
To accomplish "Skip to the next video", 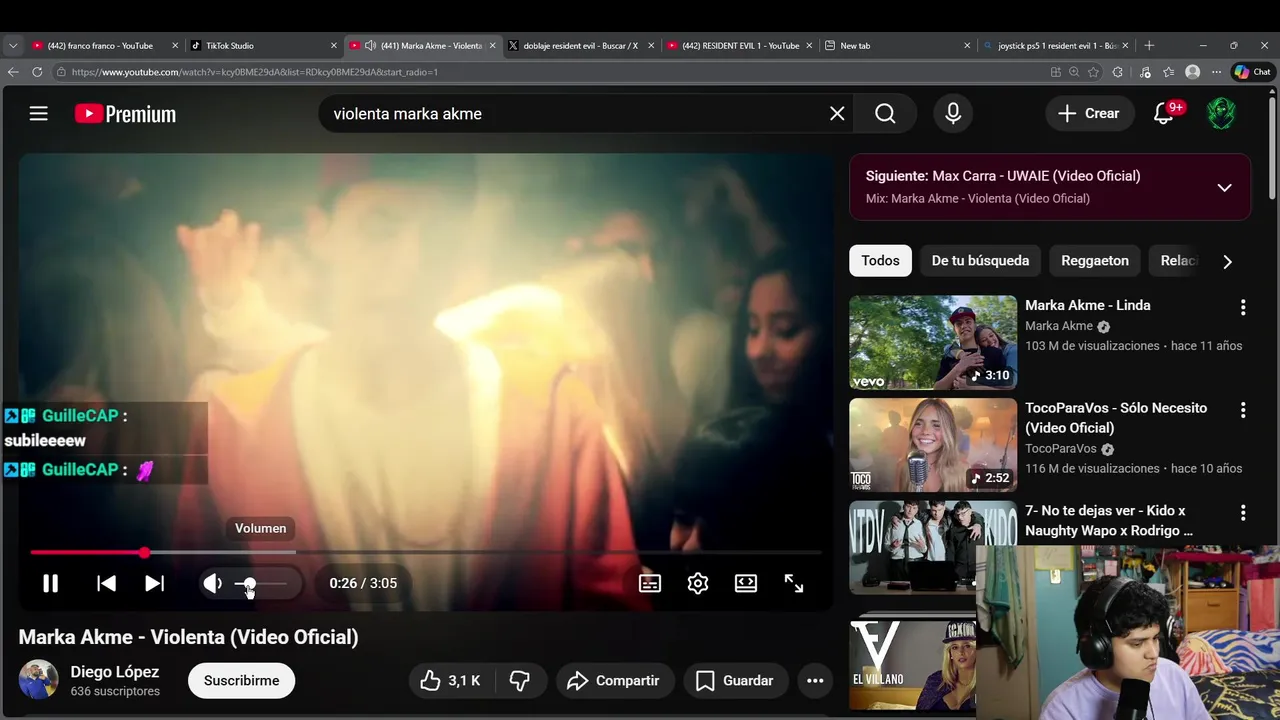I will coord(154,583).
